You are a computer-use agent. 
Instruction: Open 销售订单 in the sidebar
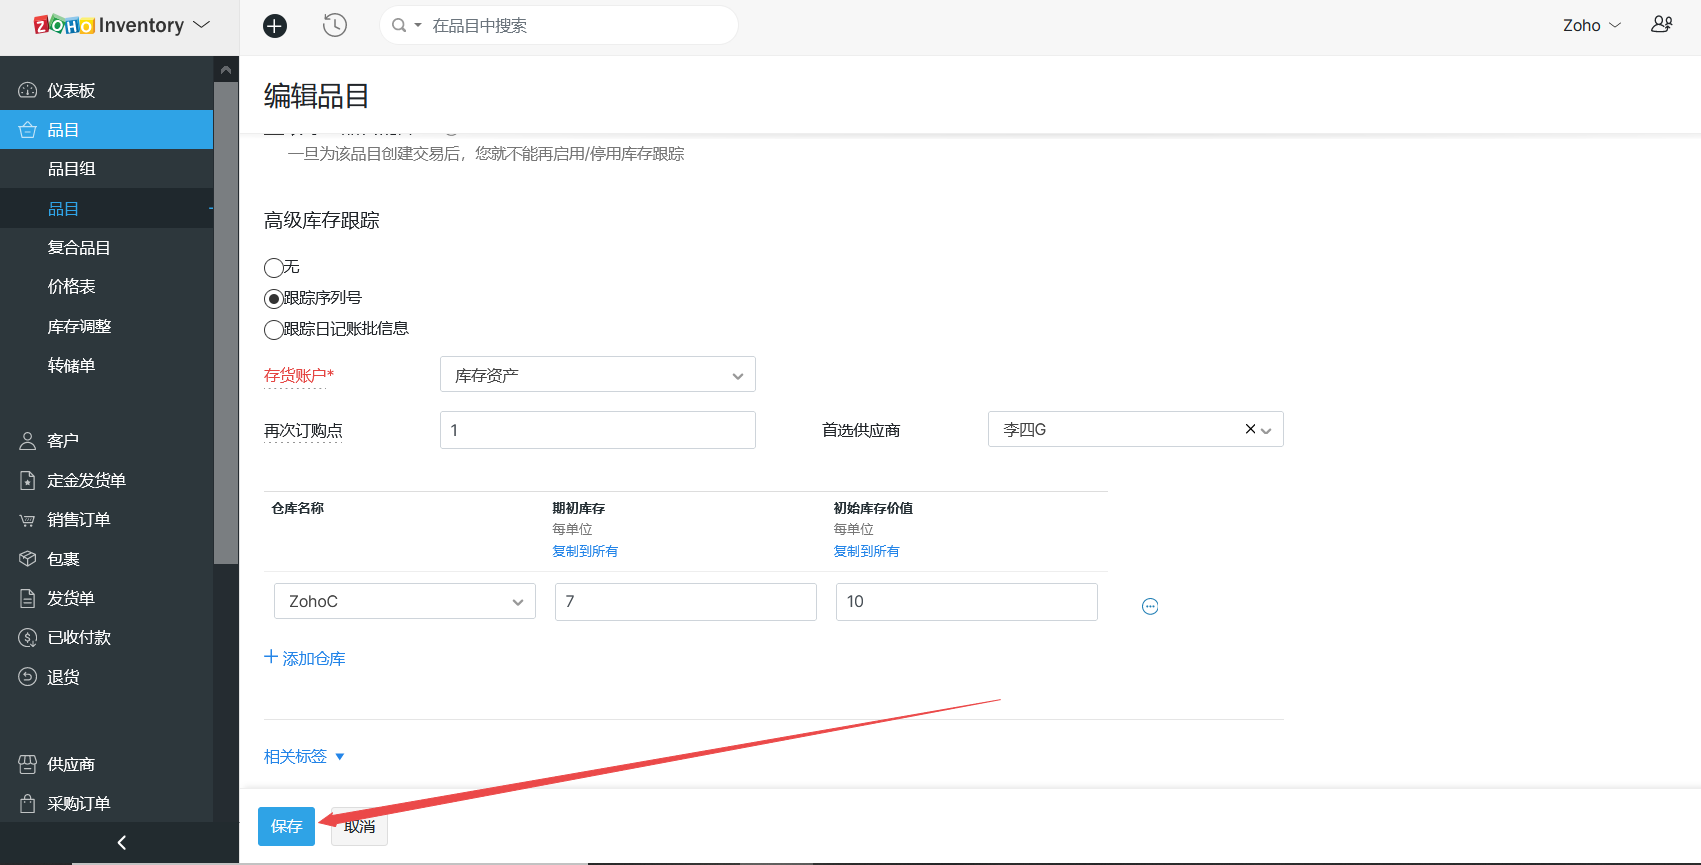[x=78, y=520]
